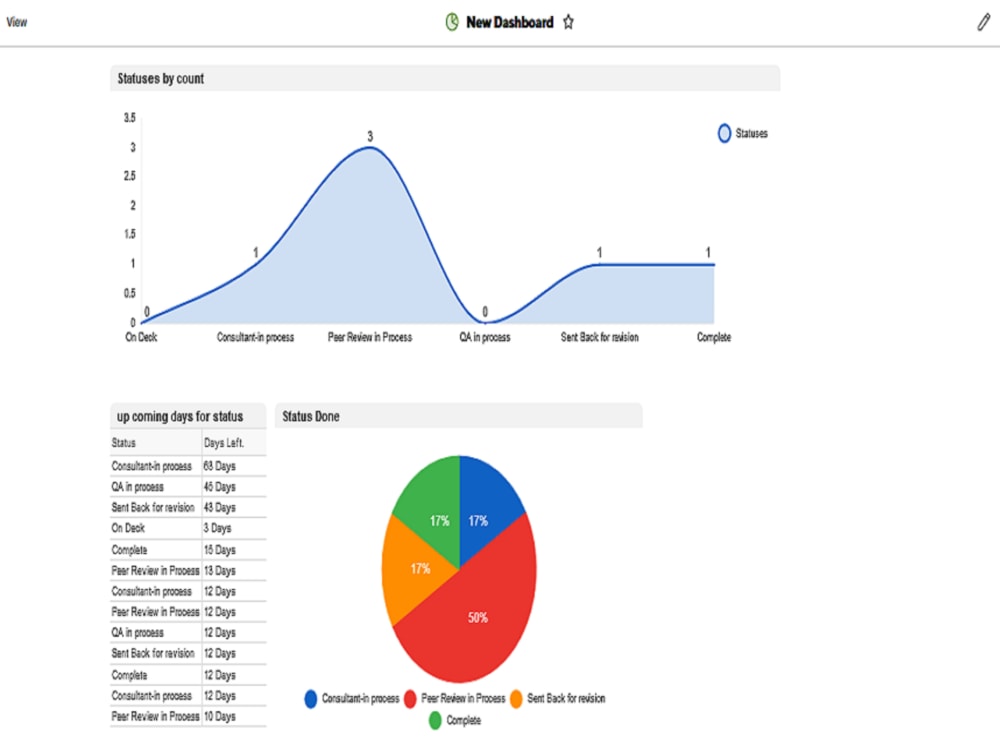Click the green dashboard icon beside the title

(x=451, y=21)
